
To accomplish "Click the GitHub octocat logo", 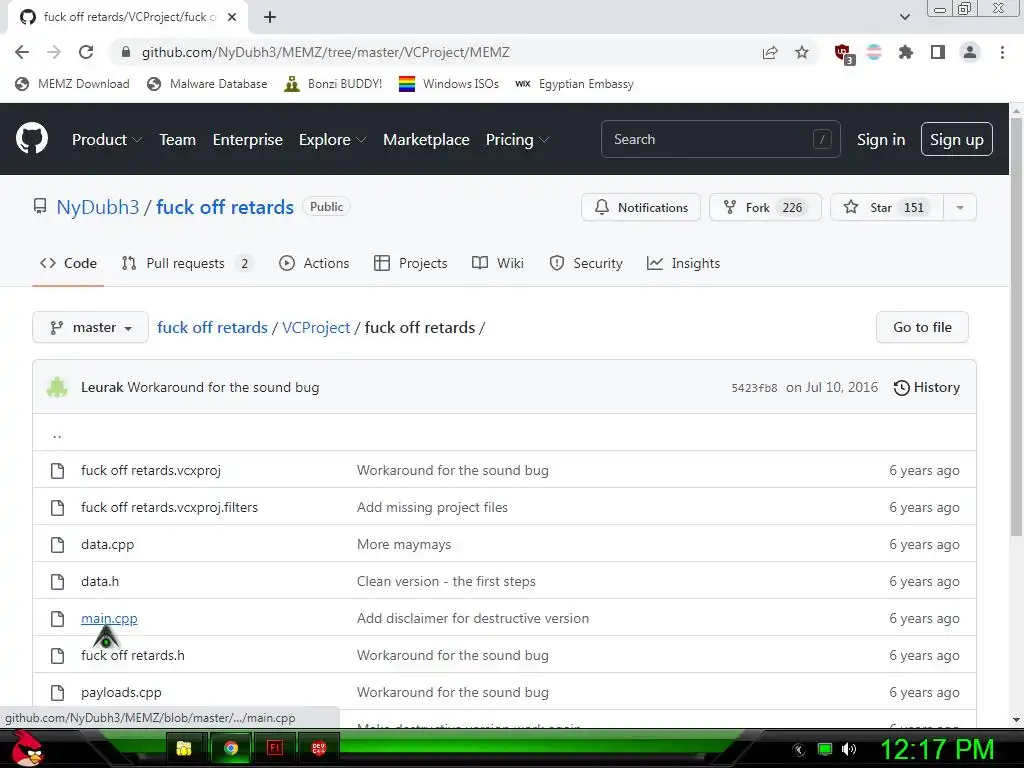I will coord(32,138).
